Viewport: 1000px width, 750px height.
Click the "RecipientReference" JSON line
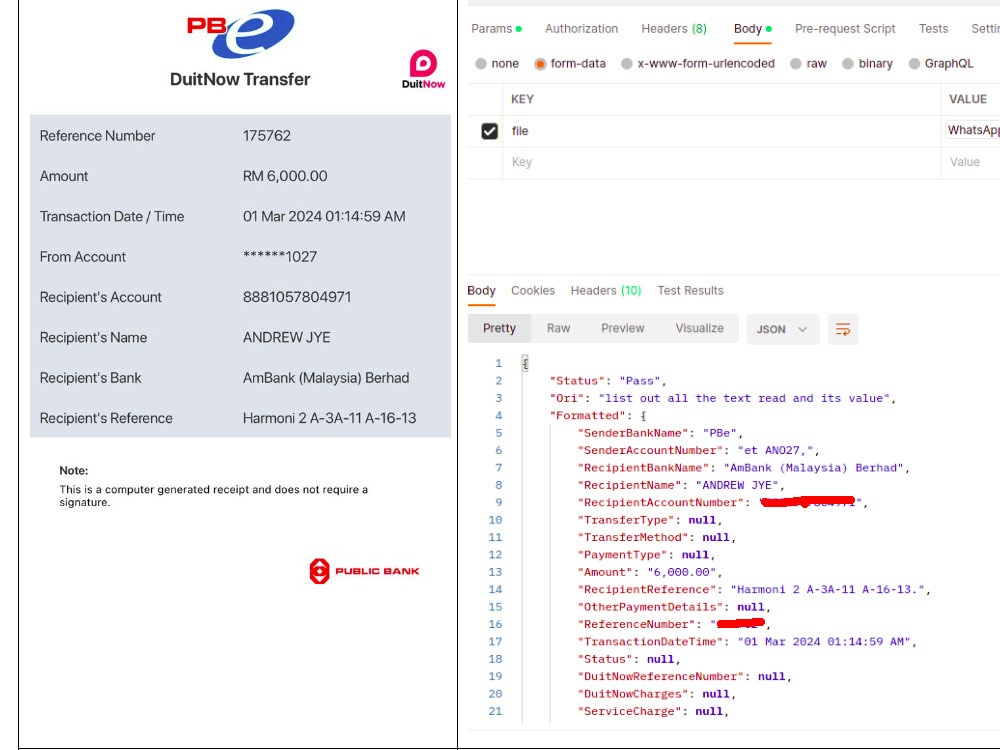[754, 589]
